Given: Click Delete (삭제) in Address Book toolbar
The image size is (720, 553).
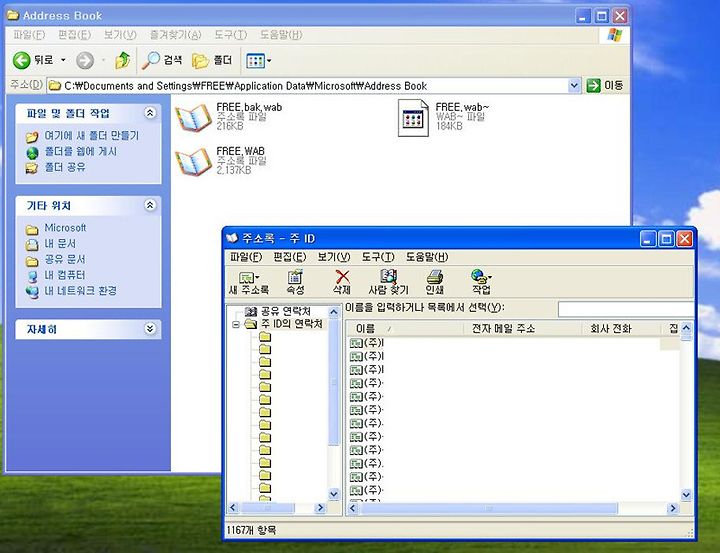Looking at the screenshot, I should pyautogui.click(x=342, y=282).
